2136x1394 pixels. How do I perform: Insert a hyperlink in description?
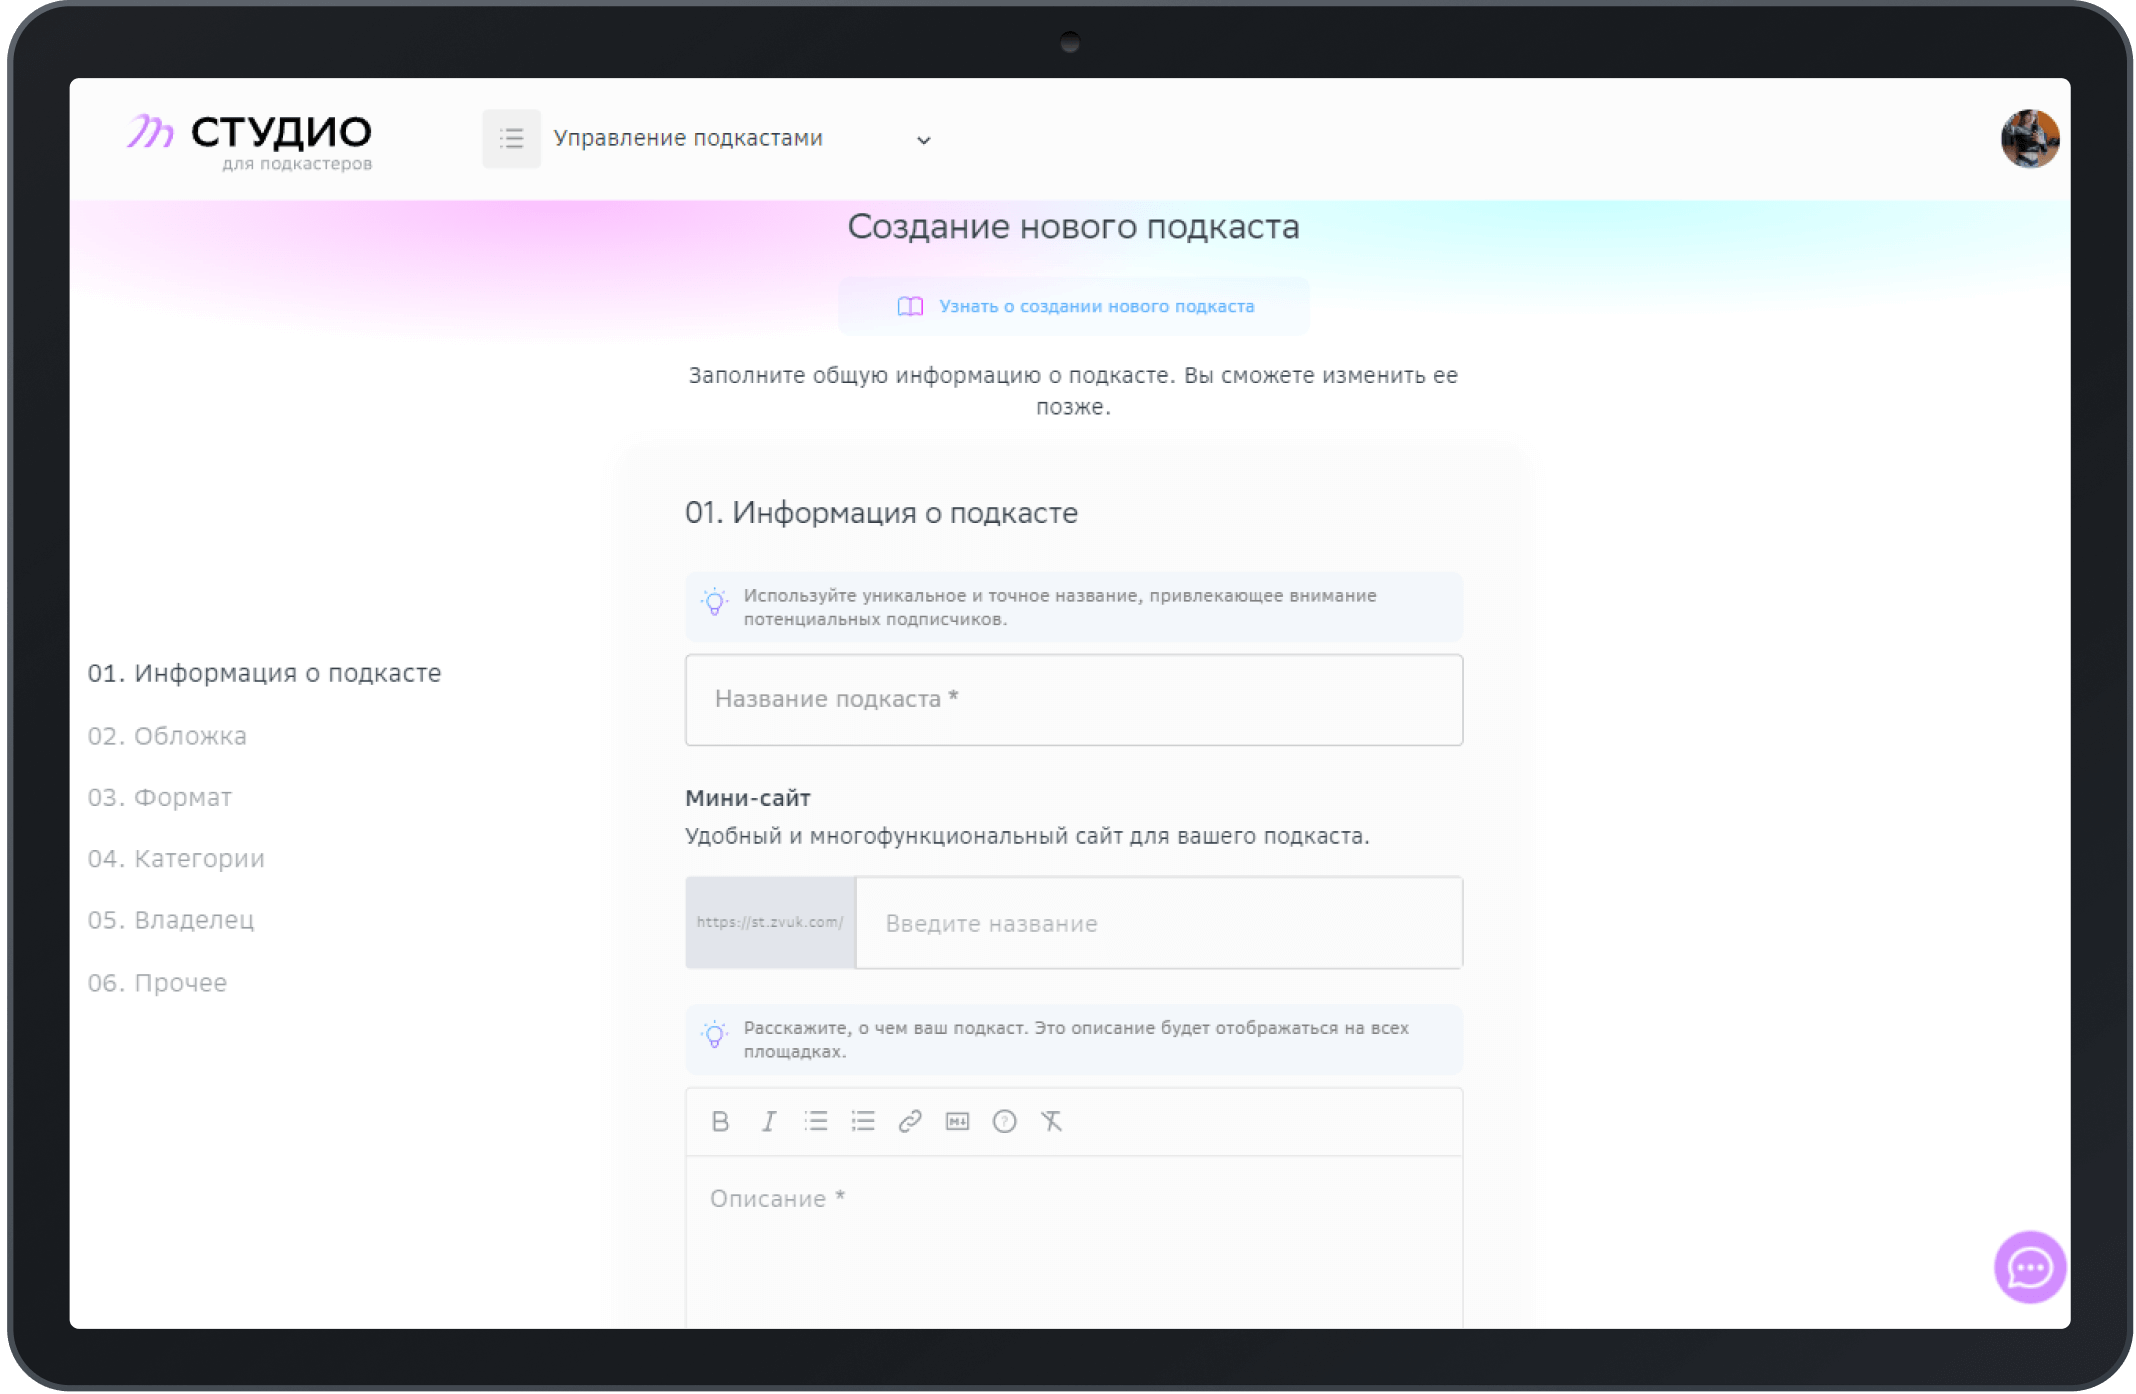point(909,1121)
